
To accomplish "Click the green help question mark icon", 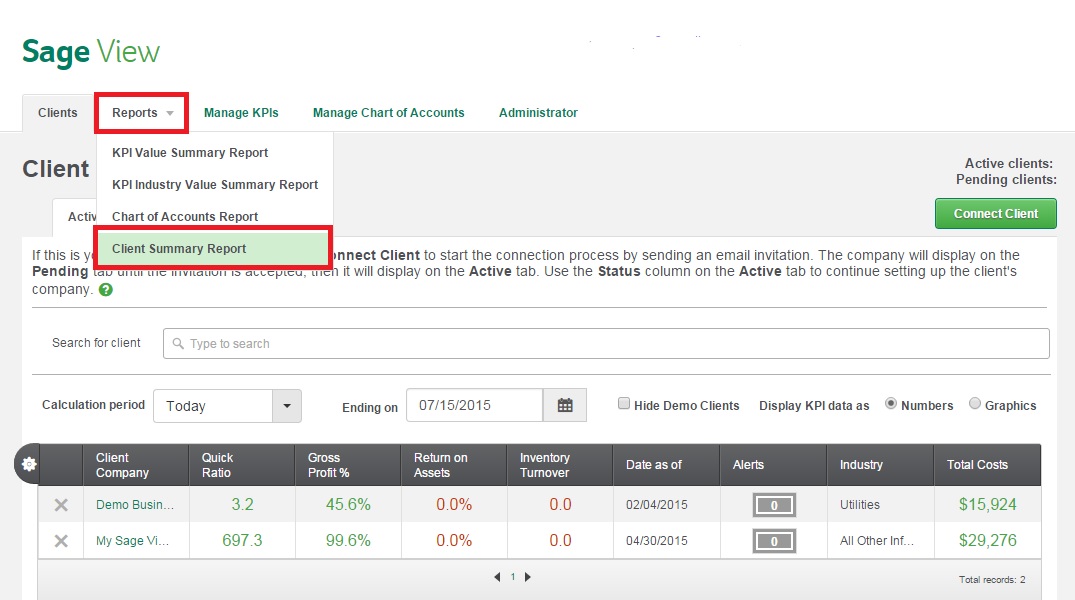I will pyautogui.click(x=106, y=290).
